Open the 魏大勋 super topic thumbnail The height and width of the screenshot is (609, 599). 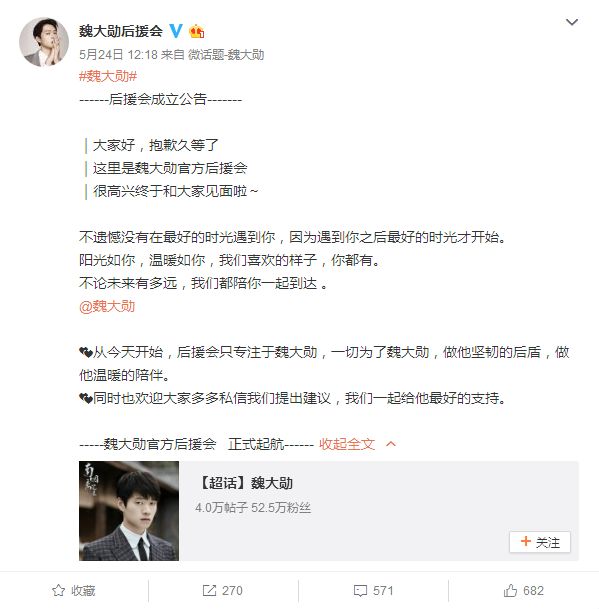pyautogui.click(x=129, y=511)
